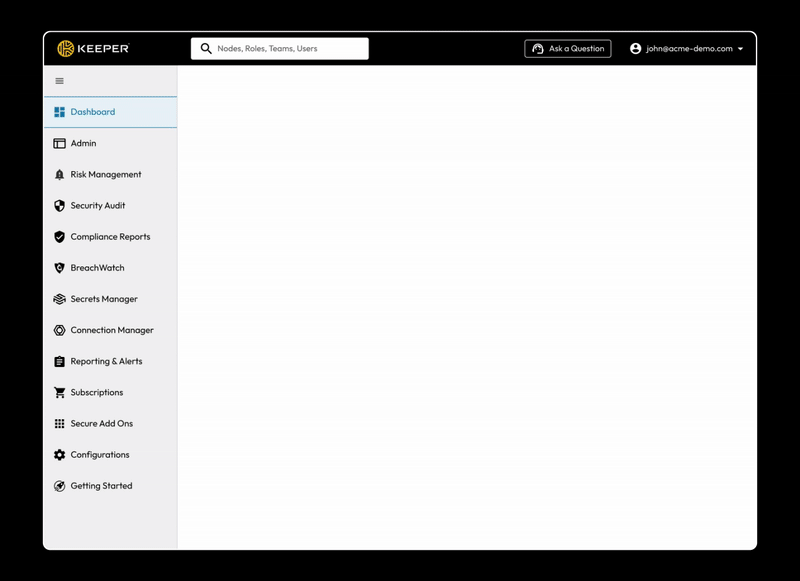The image size is (800, 581).
Task: Focus the Nodes, Roles, Teams, Users search field
Action: 280,48
